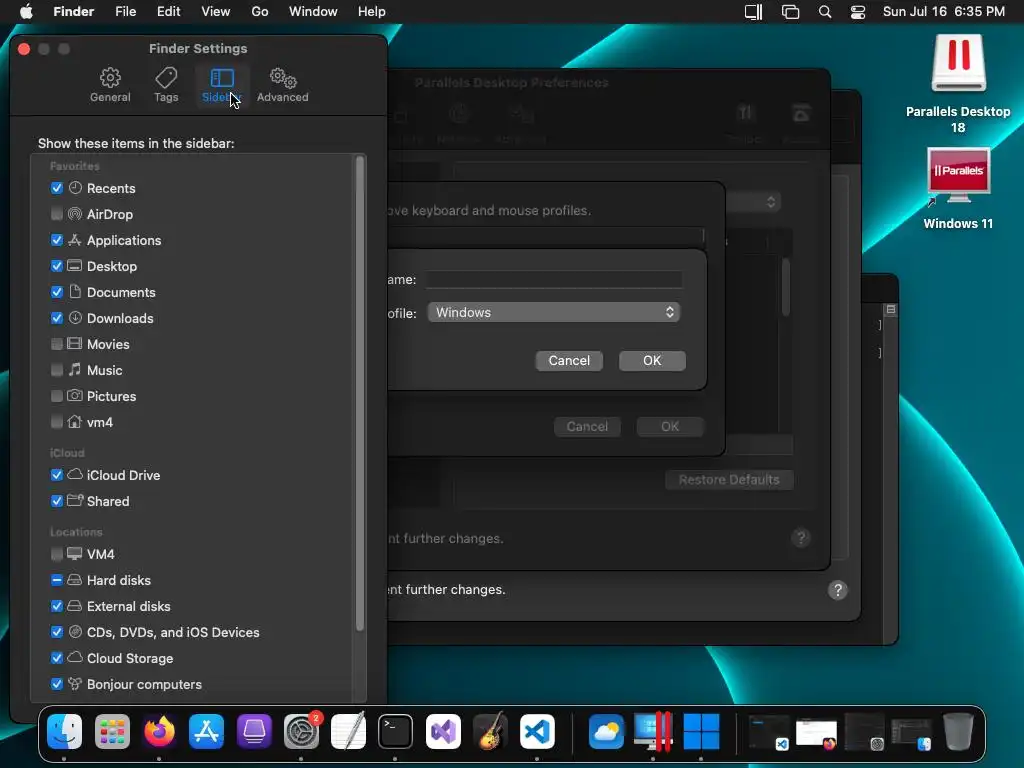Click the dimmed Cancel button in the Parallels sheet
Screen dimensions: 1024x768
pyautogui.click(x=587, y=426)
